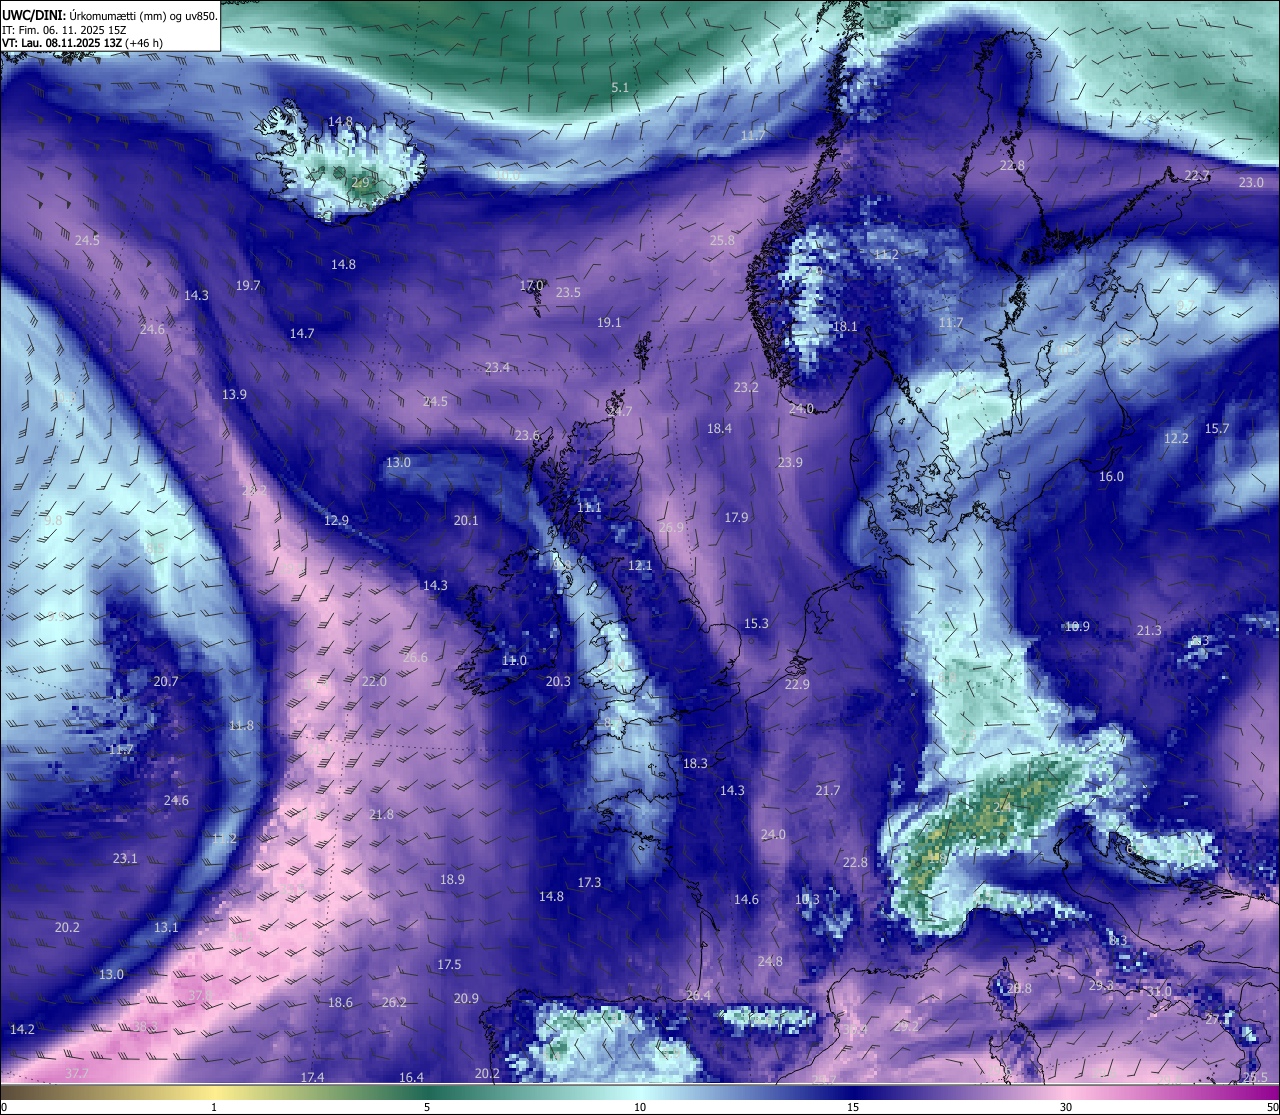Click the 20.1 value on the map
This screenshot has height=1115, width=1280.
tap(466, 520)
